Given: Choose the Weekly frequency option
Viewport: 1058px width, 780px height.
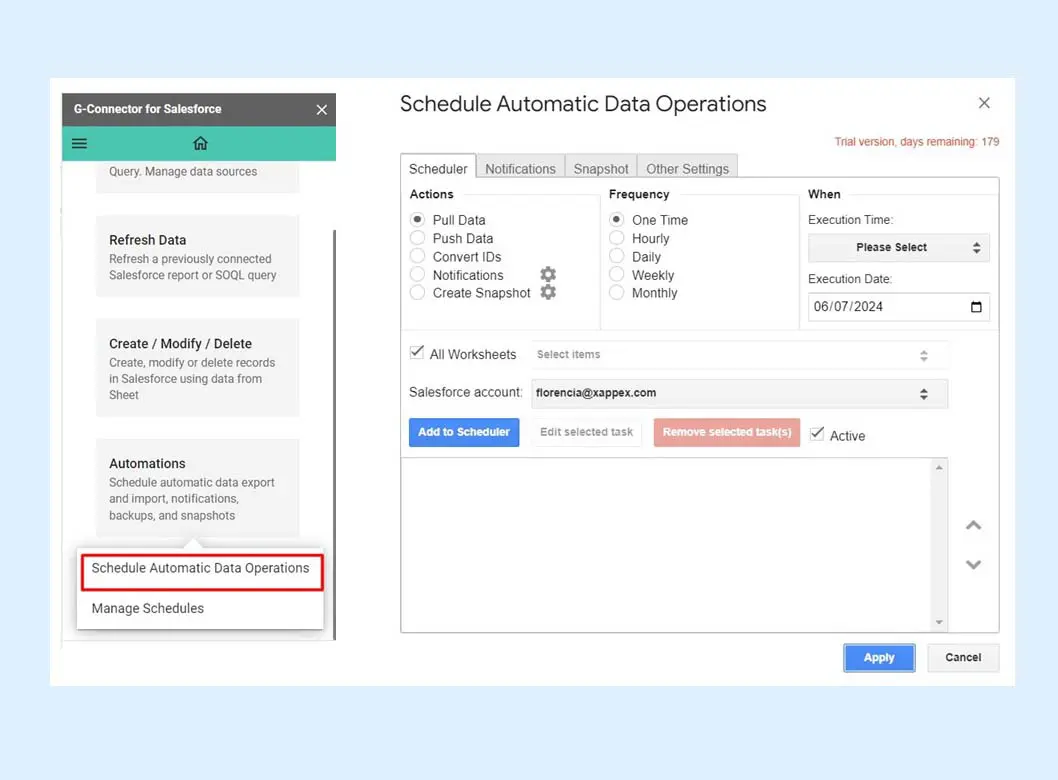Looking at the screenshot, I should pos(617,275).
